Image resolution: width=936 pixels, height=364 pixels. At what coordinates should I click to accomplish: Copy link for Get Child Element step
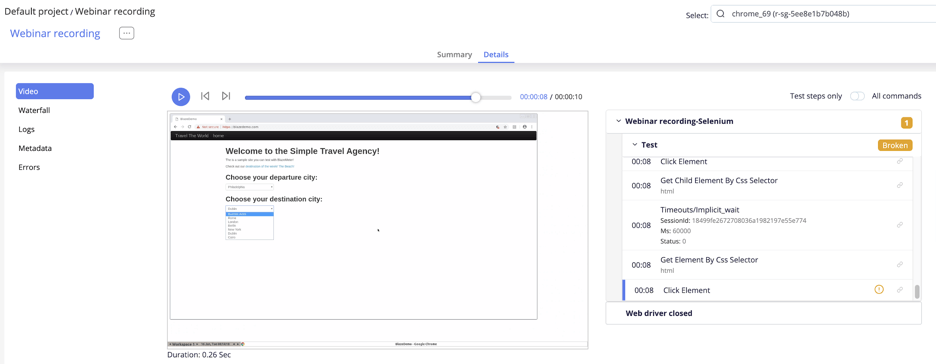point(900,186)
